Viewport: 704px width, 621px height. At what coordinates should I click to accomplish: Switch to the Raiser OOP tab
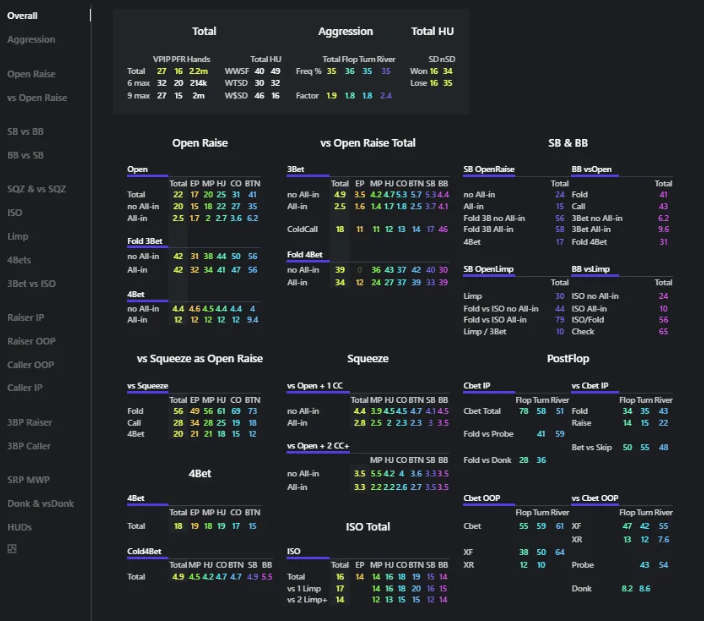[30, 341]
